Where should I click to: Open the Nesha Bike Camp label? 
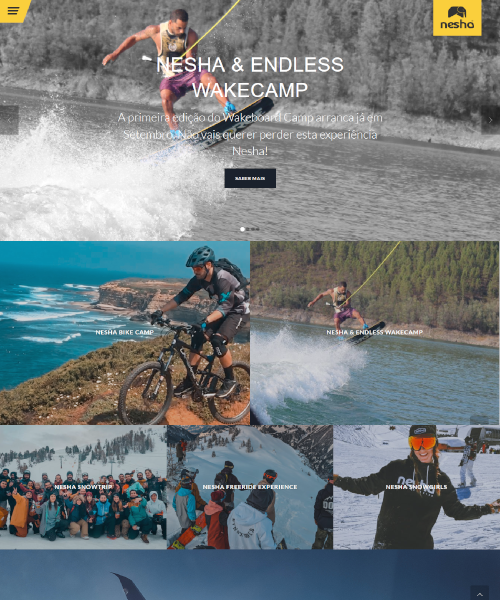pos(125,332)
